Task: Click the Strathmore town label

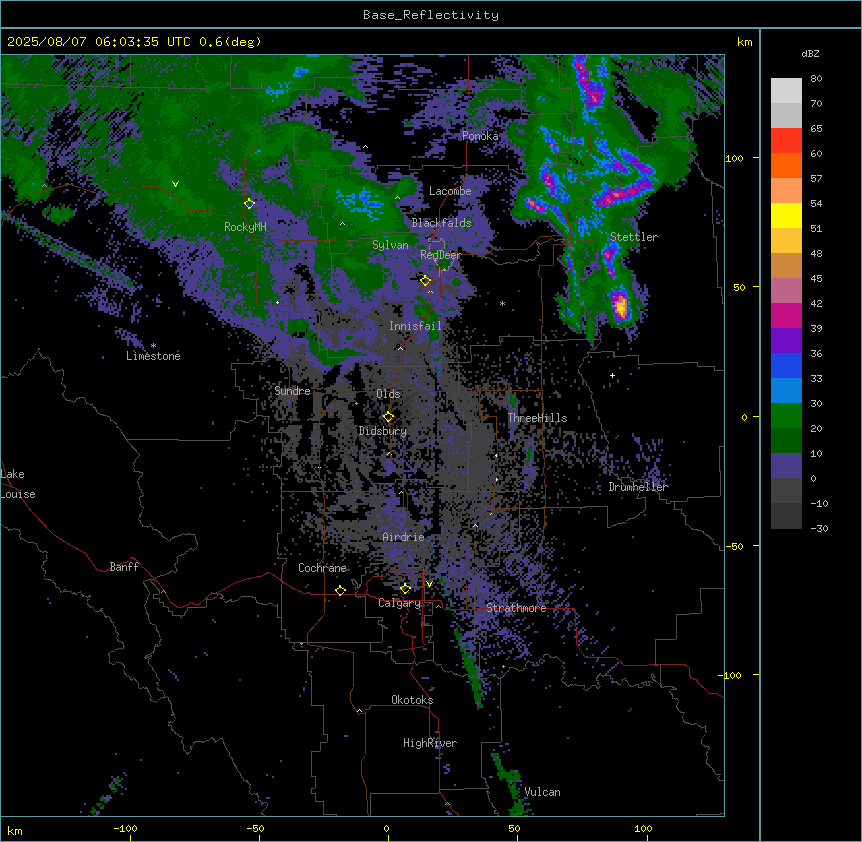Action: click(x=516, y=608)
